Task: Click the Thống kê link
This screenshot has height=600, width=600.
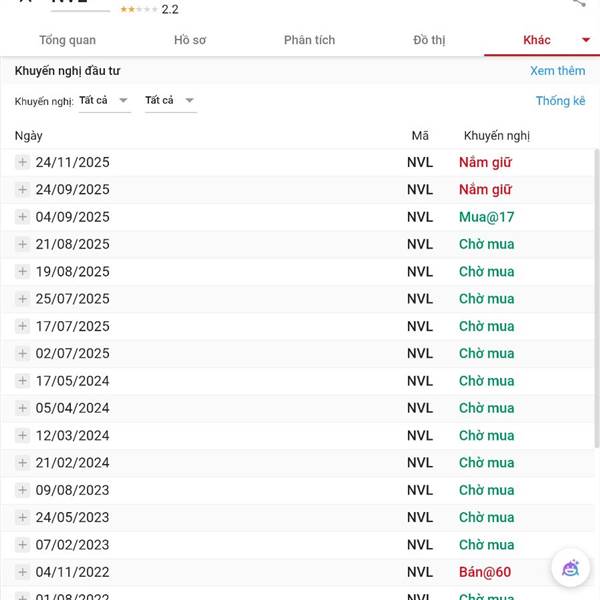Action: (x=560, y=101)
